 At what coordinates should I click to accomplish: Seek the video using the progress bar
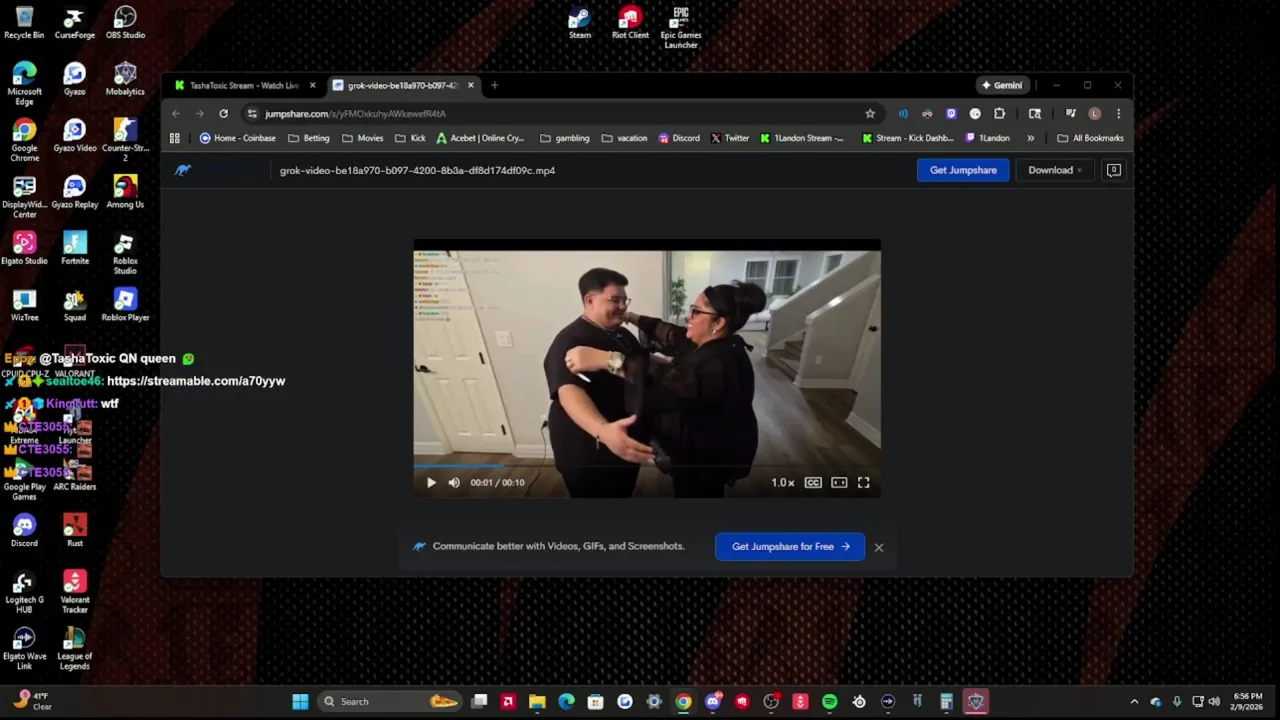pos(647,466)
